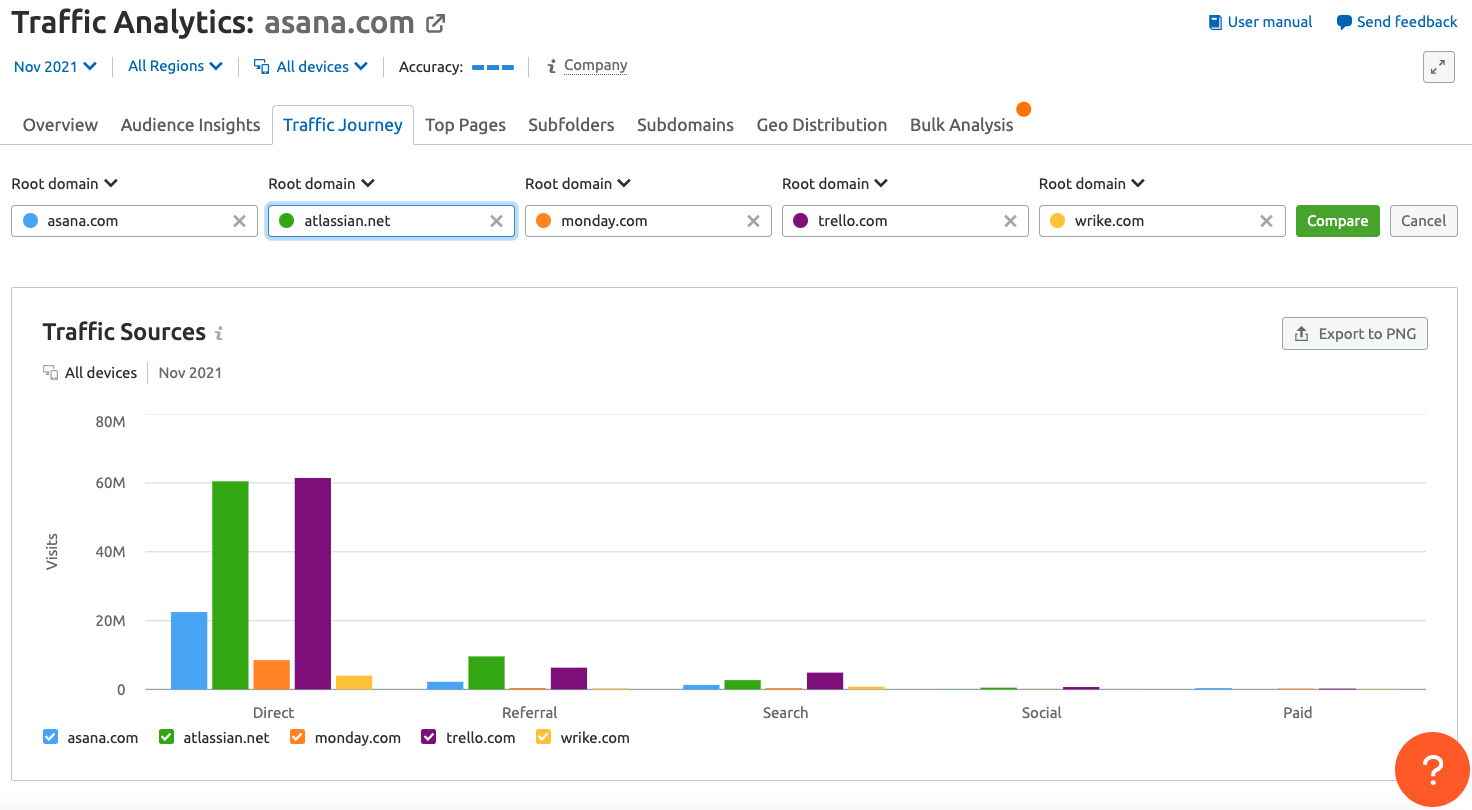Expand Root domain dropdown above monday.com

click(x=578, y=184)
